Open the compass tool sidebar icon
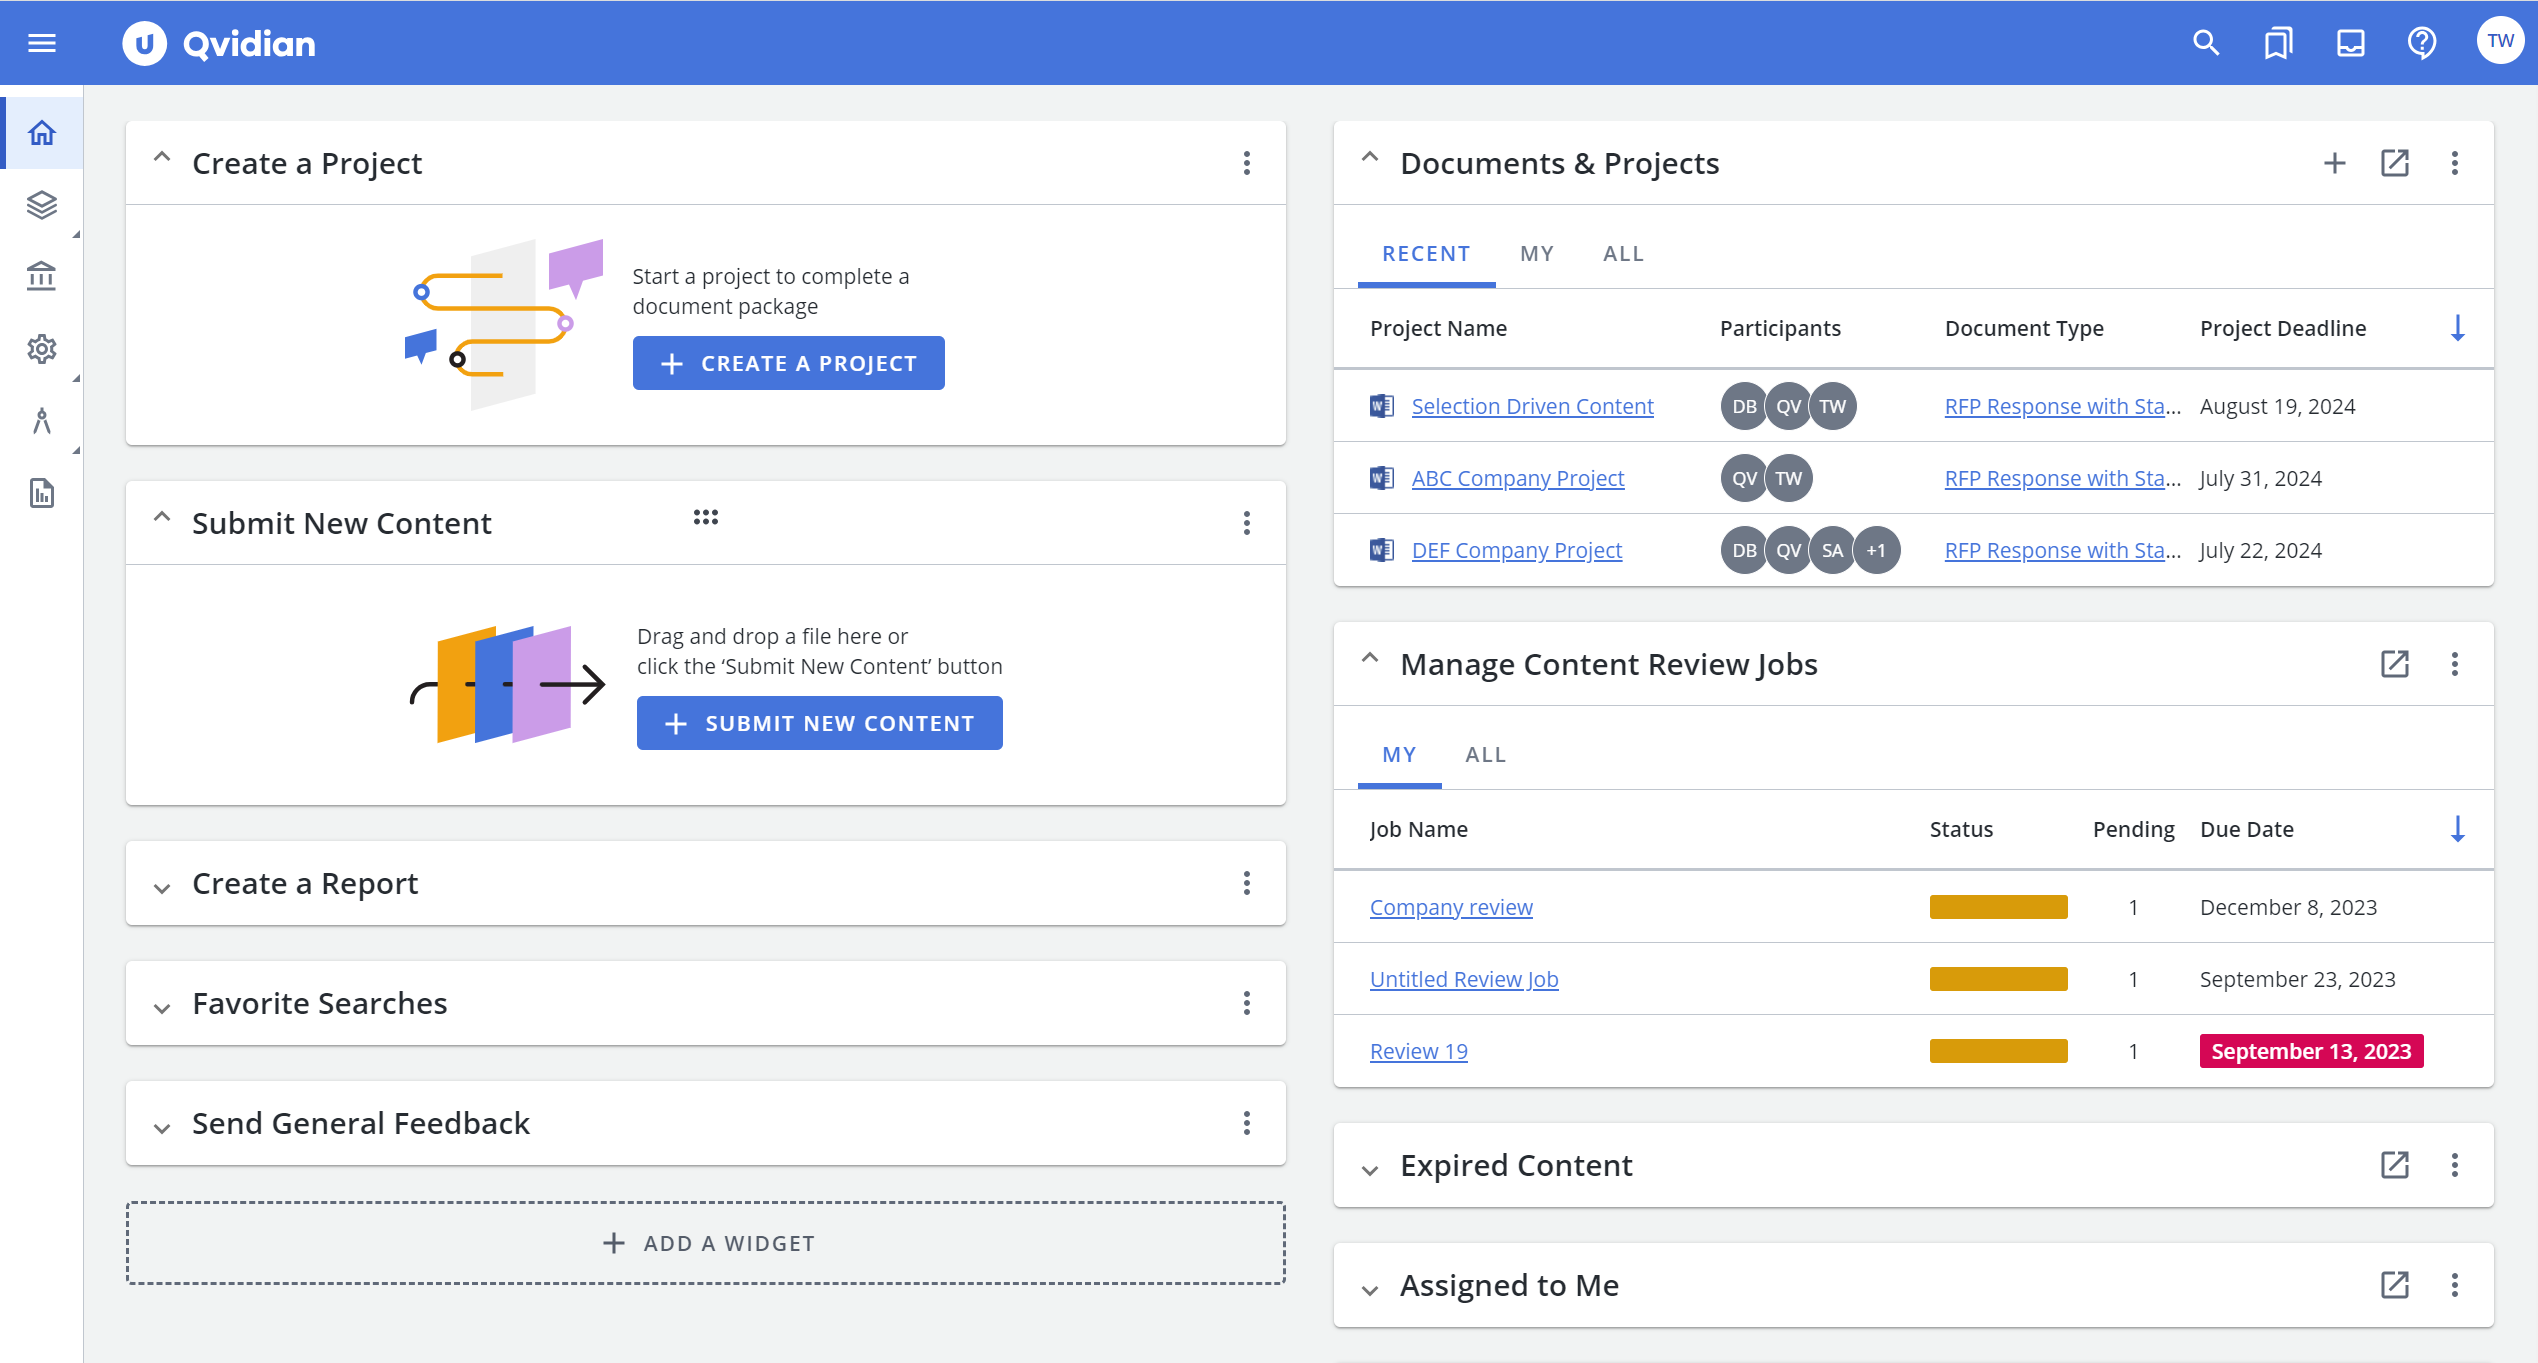Image resolution: width=2538 pixels, height=1363 pixels. 42,421
